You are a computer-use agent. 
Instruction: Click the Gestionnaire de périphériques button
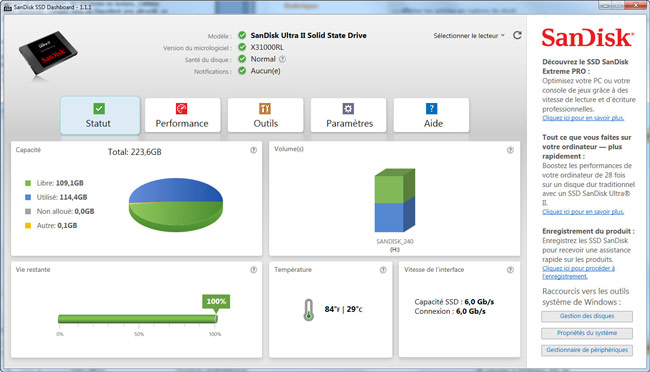587,350
